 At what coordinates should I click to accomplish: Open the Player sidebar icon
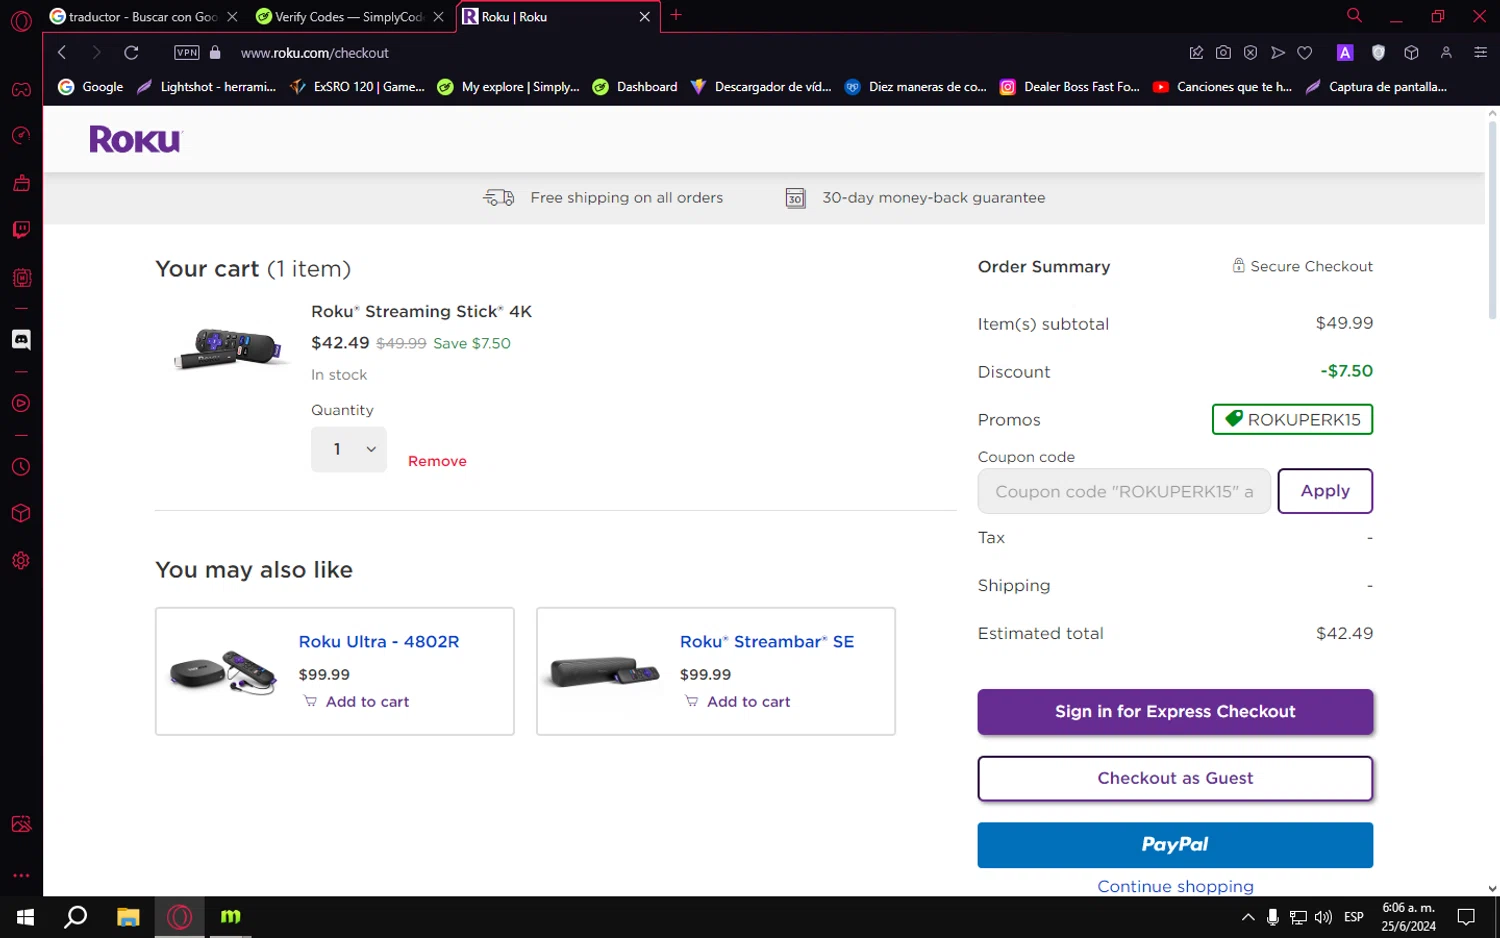(21, 404)
